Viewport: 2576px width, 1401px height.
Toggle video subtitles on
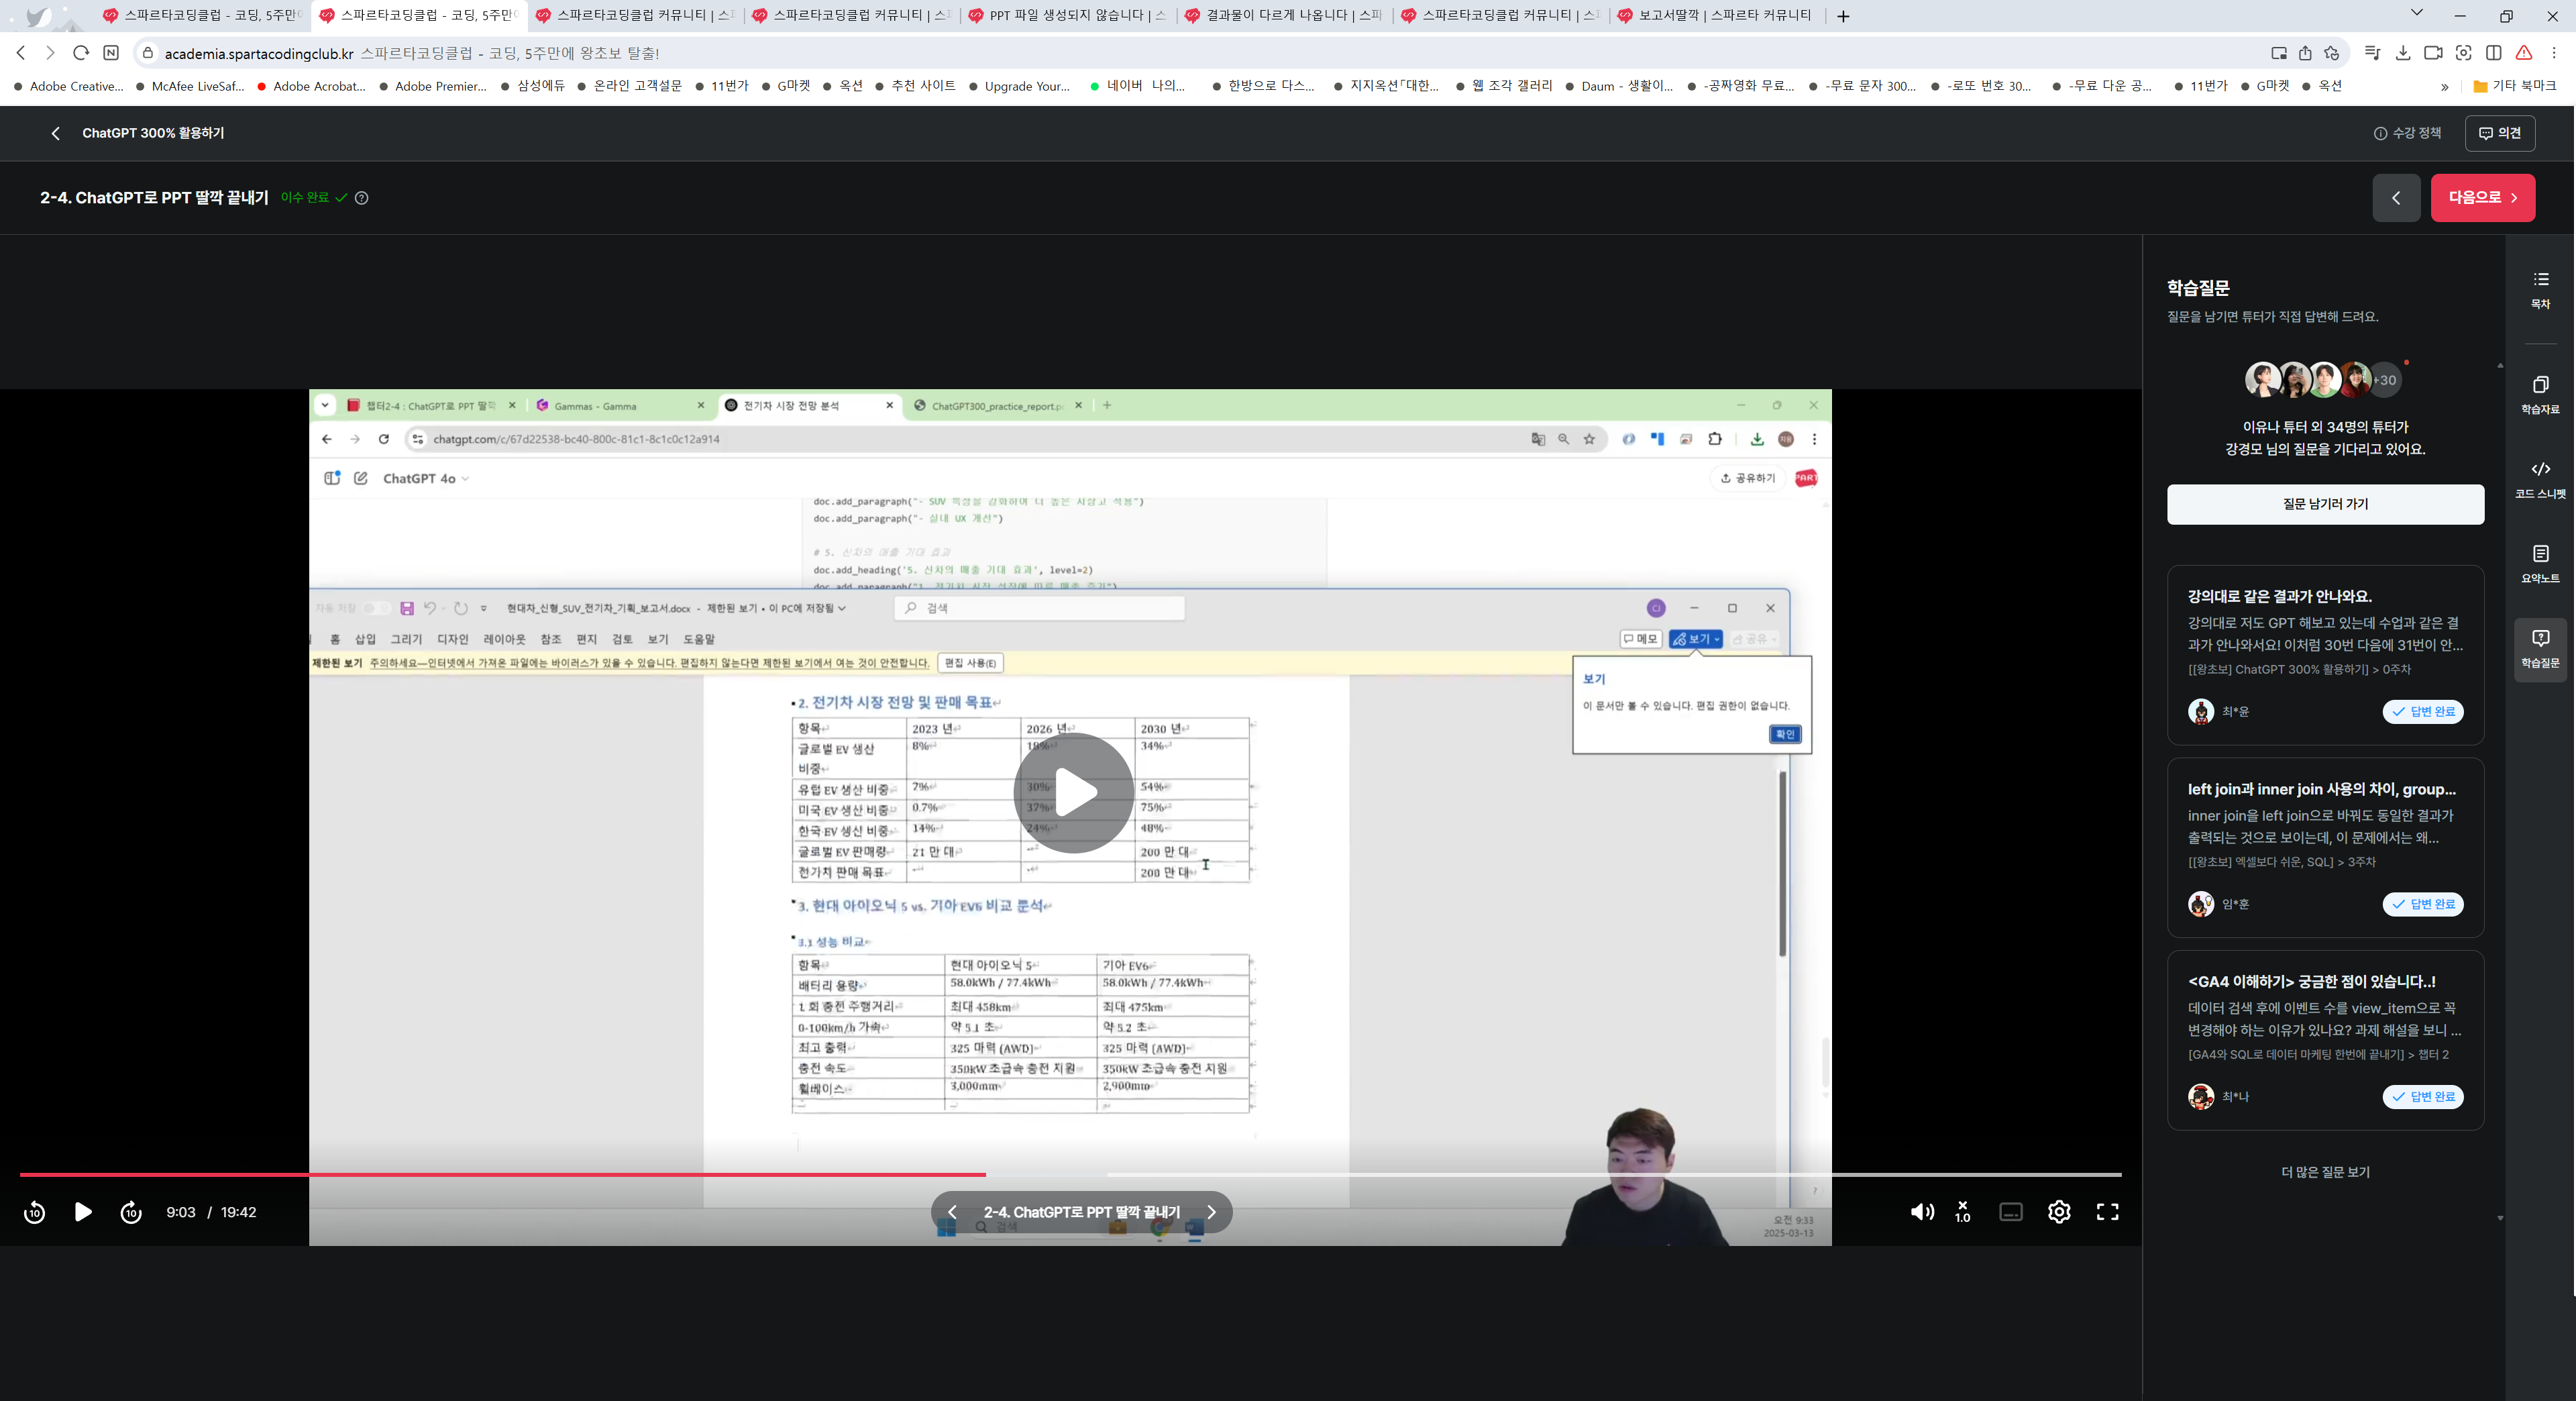click(x=2011, y=1212)
